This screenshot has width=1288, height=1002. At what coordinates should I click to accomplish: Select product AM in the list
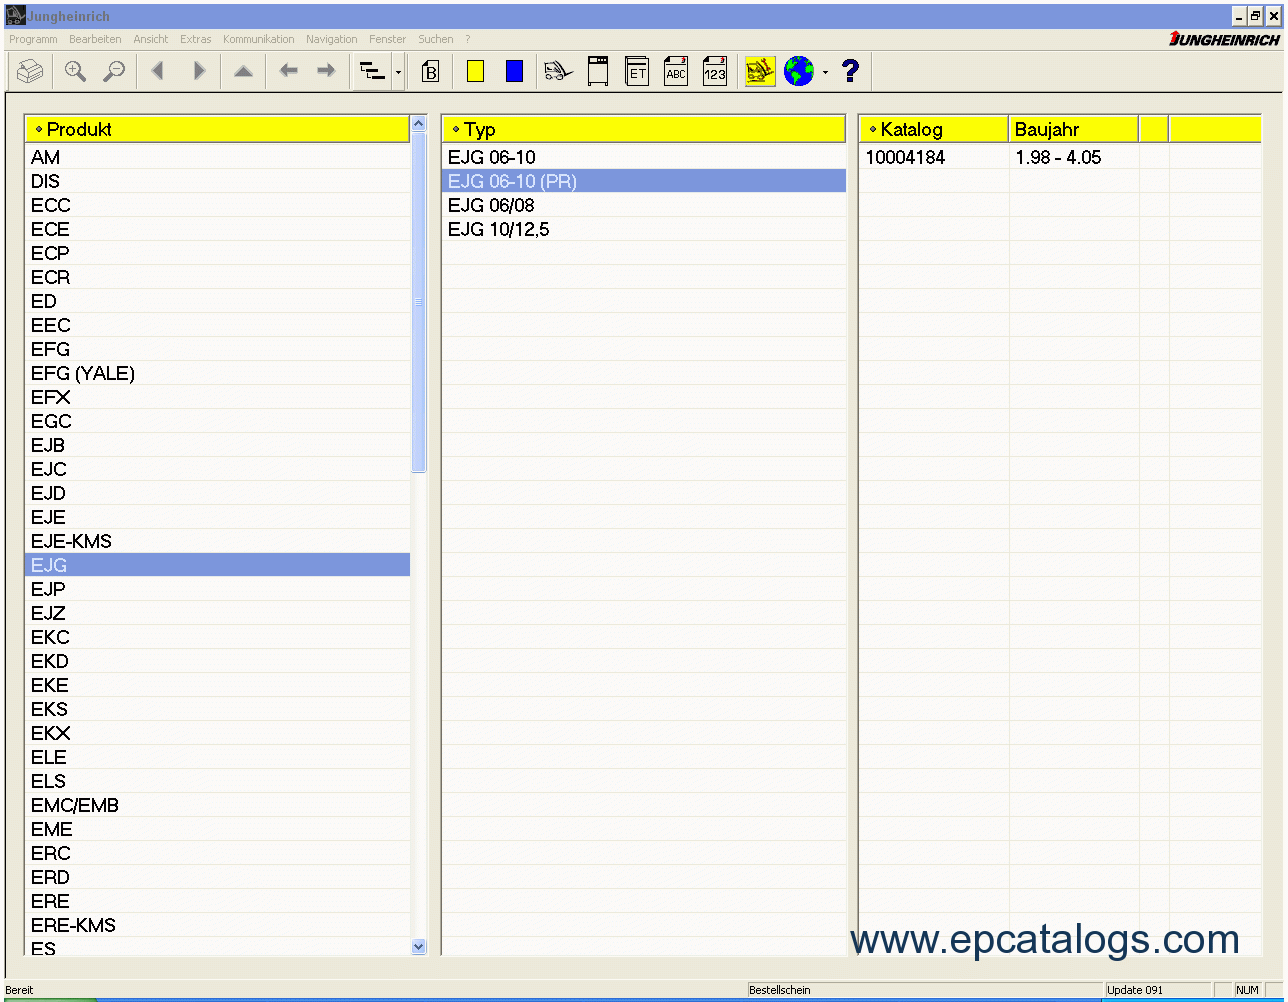click(x=217, y=157)
